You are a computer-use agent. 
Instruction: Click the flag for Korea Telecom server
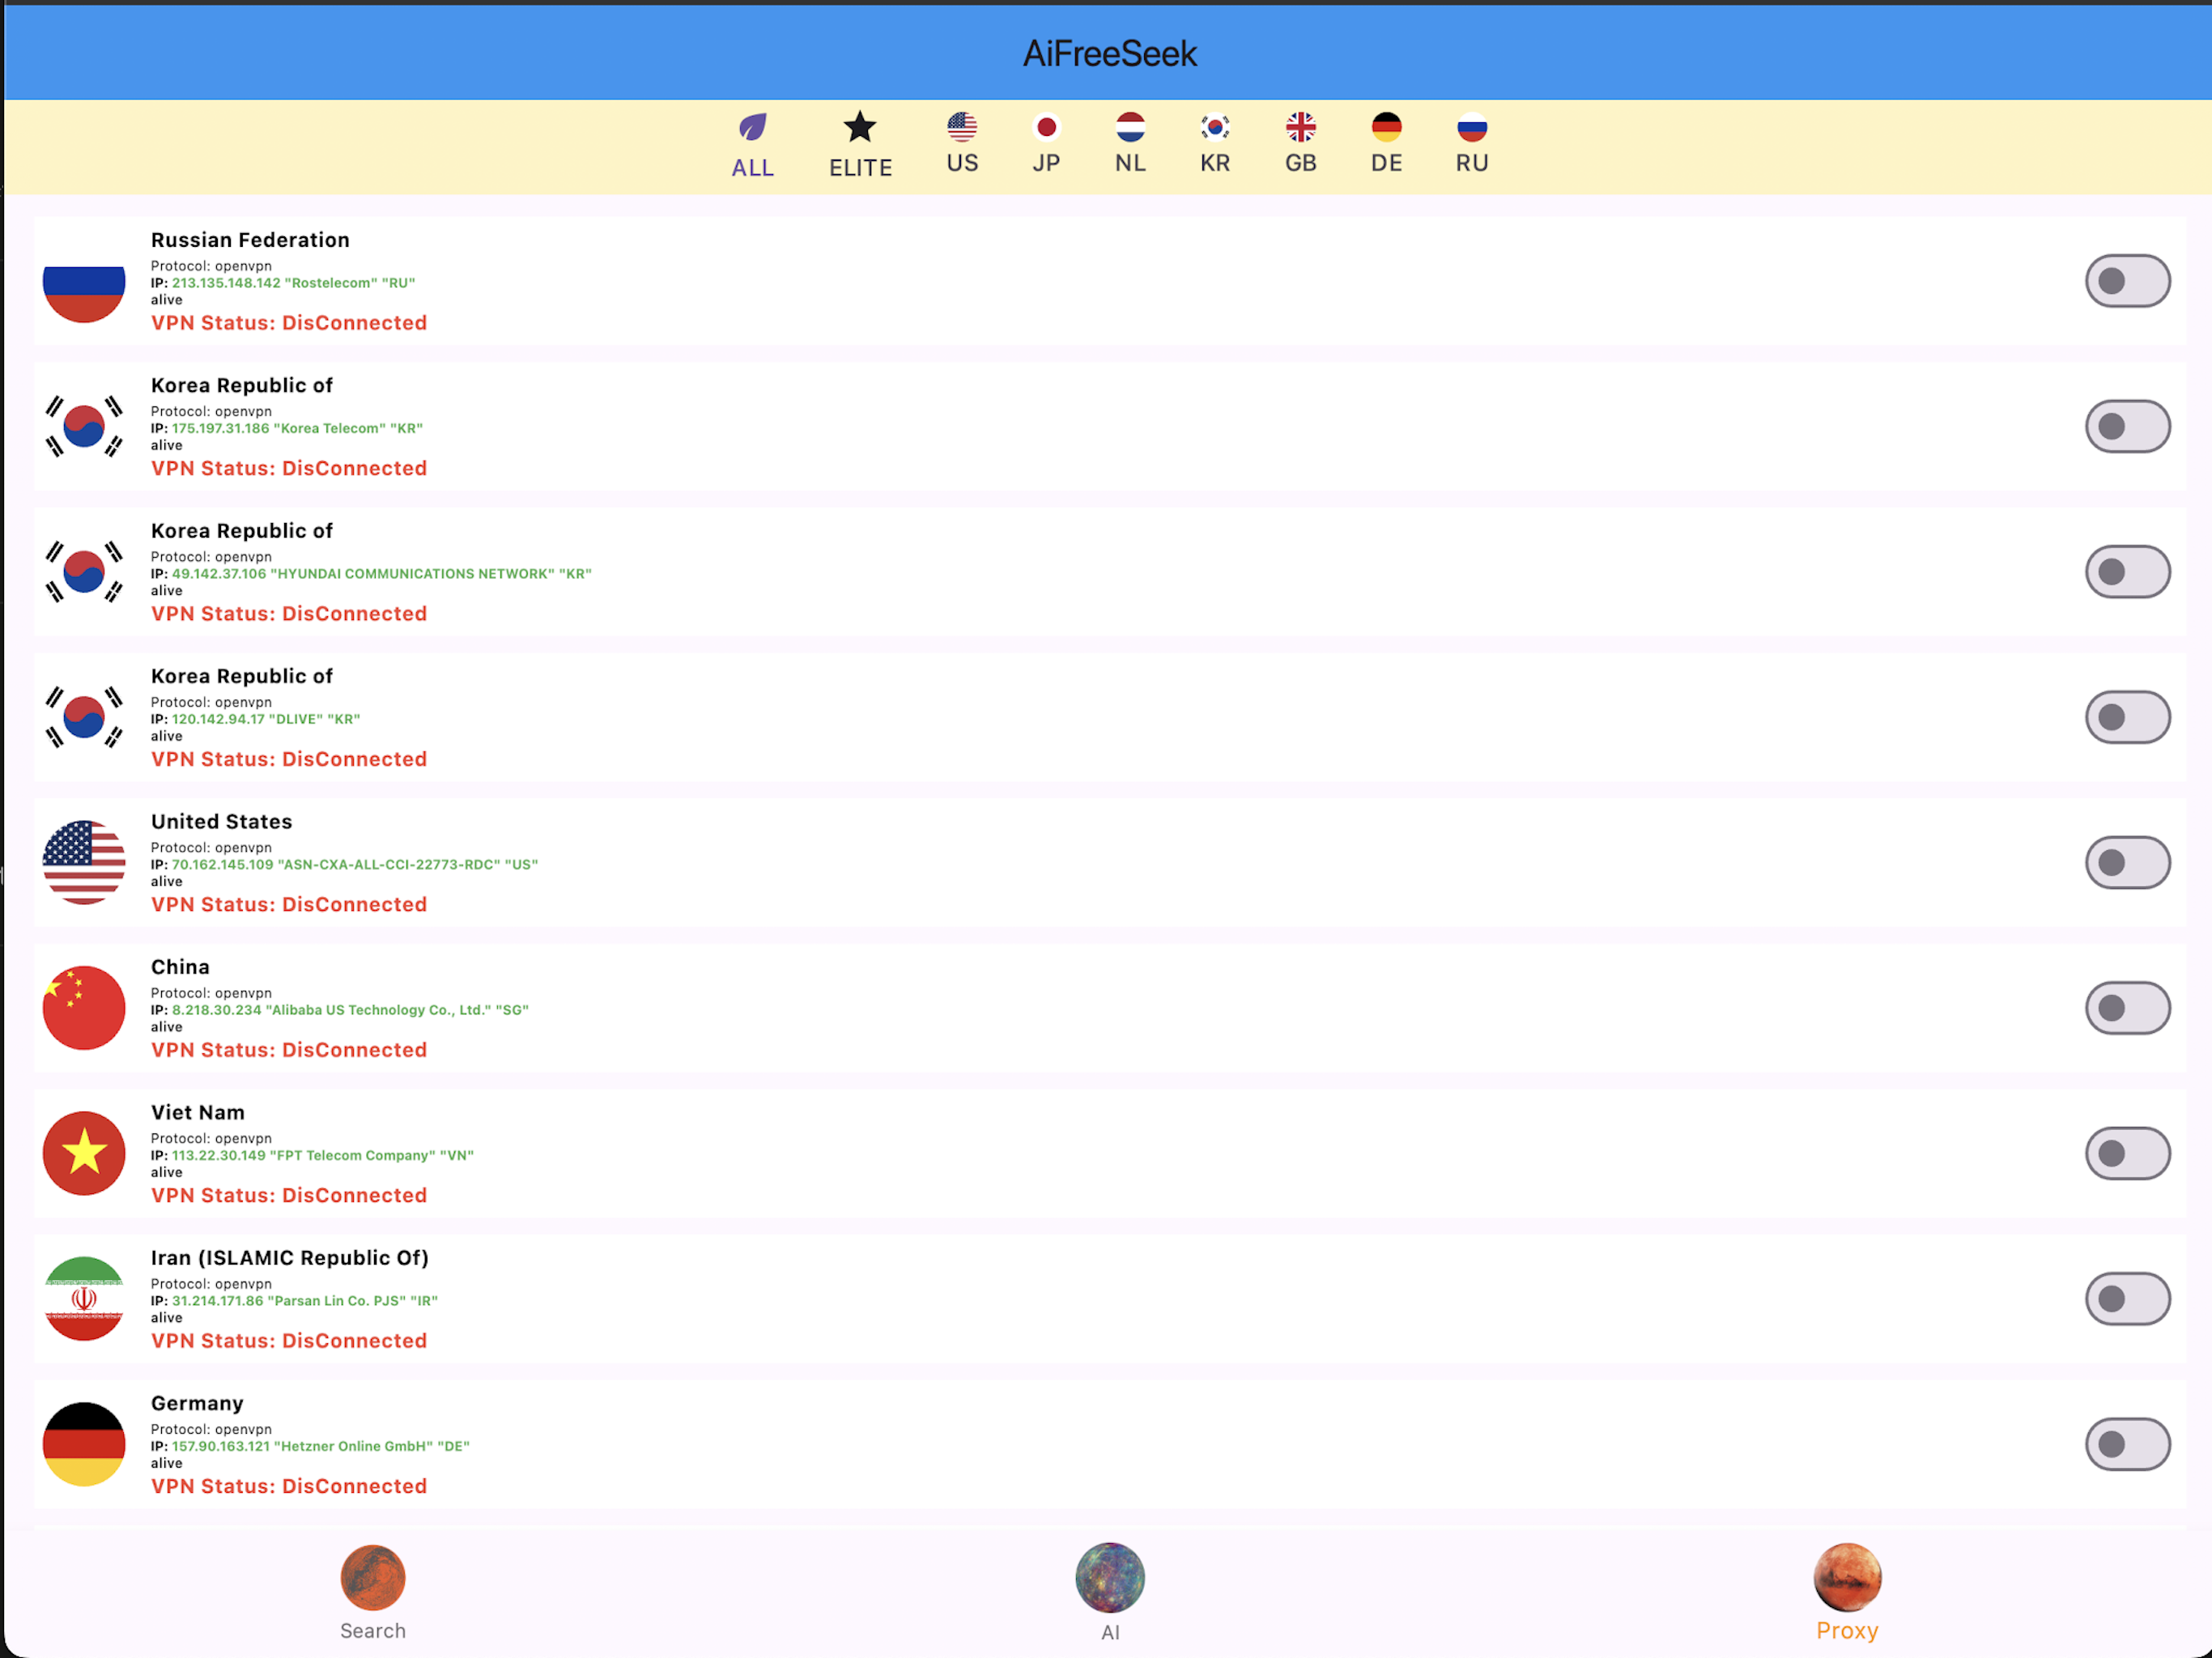[84, 427]
